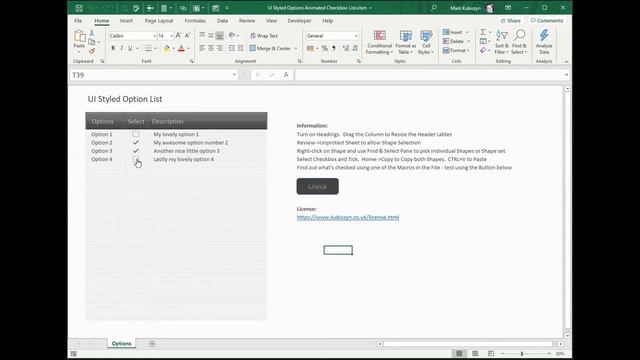Switch to Normal view in the status bar
The width and height of the screenshot is (640, 360).
(459, 353)
